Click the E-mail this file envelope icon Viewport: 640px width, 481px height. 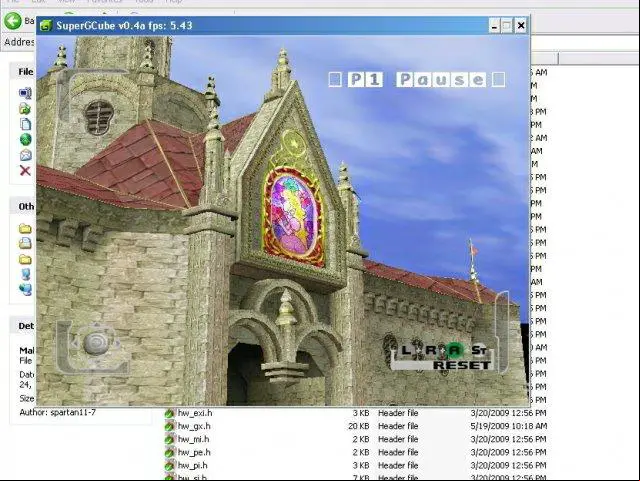pos(25,155)
